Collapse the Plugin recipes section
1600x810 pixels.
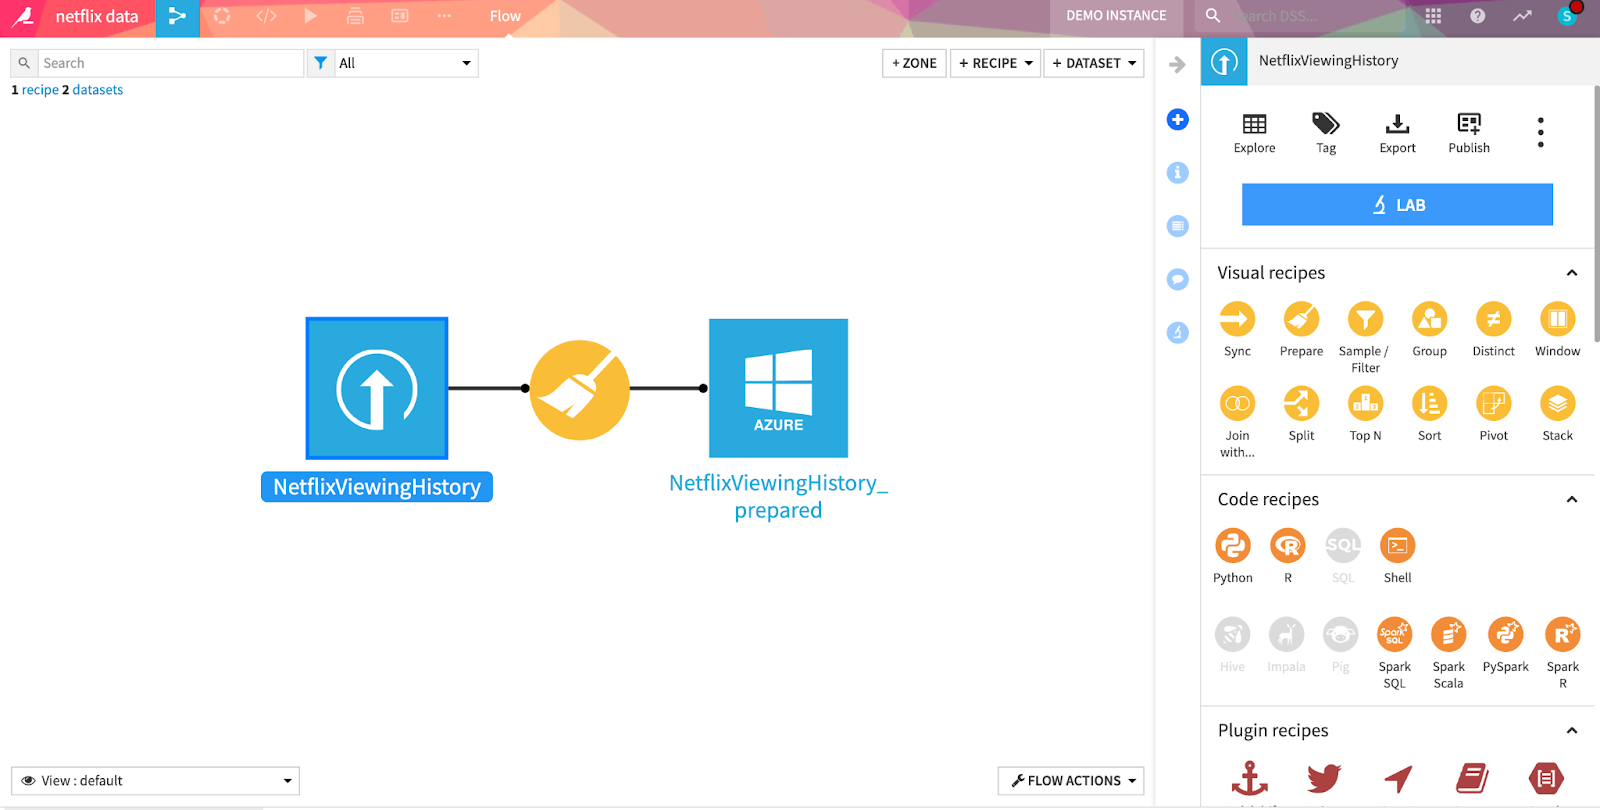(1571, 731)
